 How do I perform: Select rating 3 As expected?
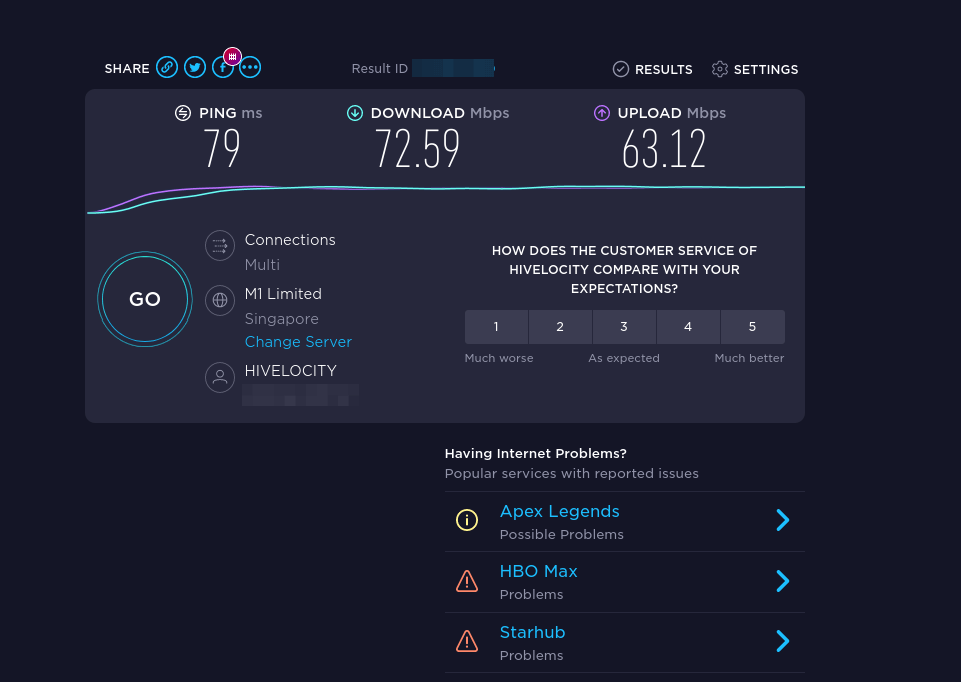tap(624, 327)
